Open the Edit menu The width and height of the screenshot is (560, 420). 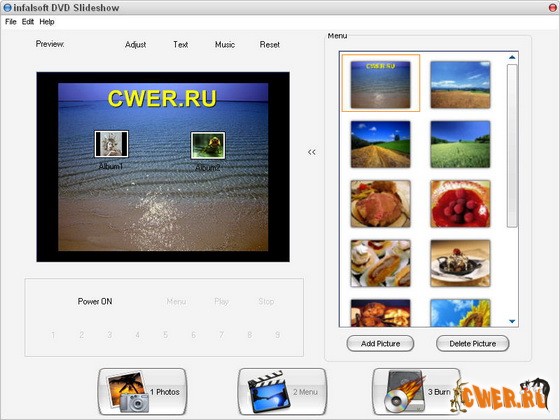pos(28,22)
